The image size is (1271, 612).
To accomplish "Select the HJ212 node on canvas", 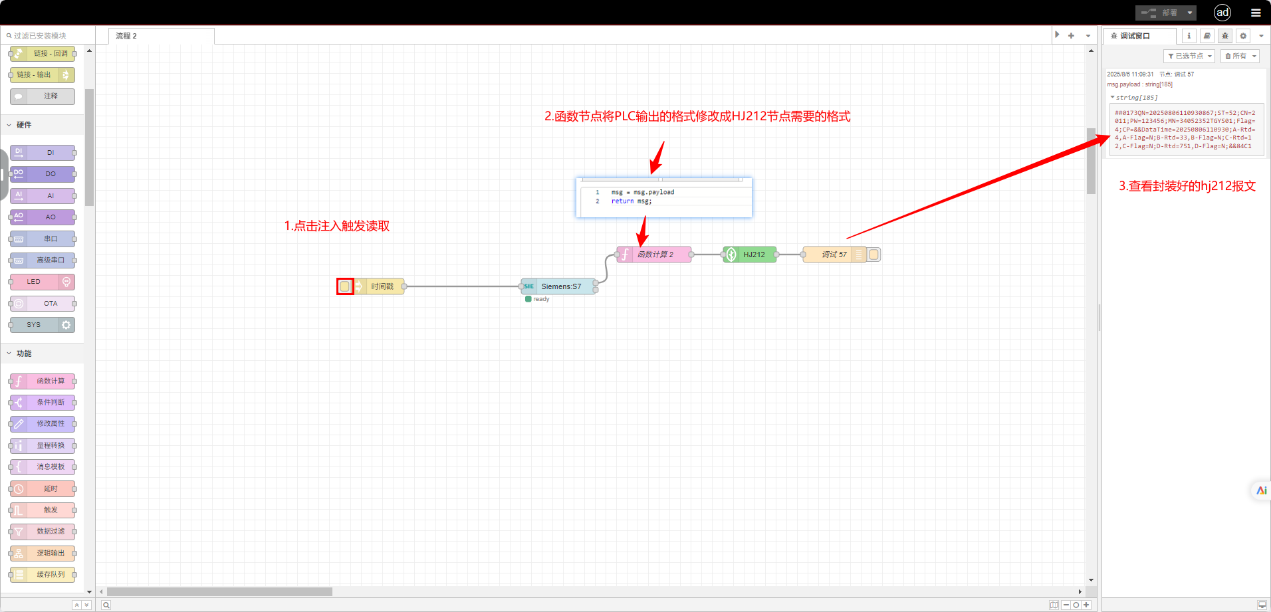I will 750,255.
